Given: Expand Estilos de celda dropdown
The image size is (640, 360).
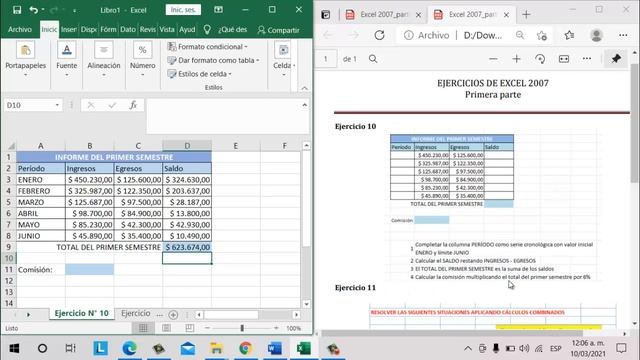Looking at the screenshot, I should [230, 74].
